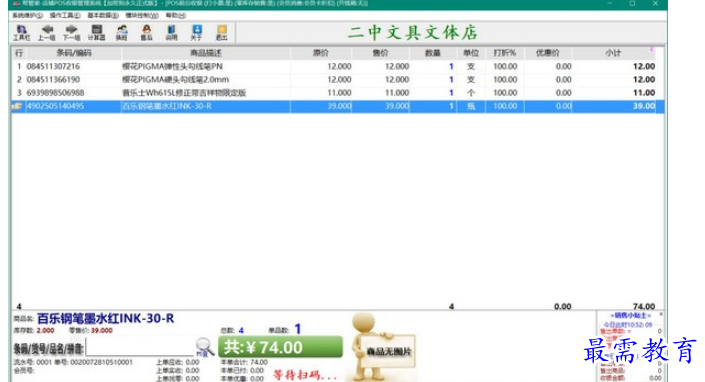Click the red 等待扫码... status text
705x382 pixels.
click(x=305, y=375)
